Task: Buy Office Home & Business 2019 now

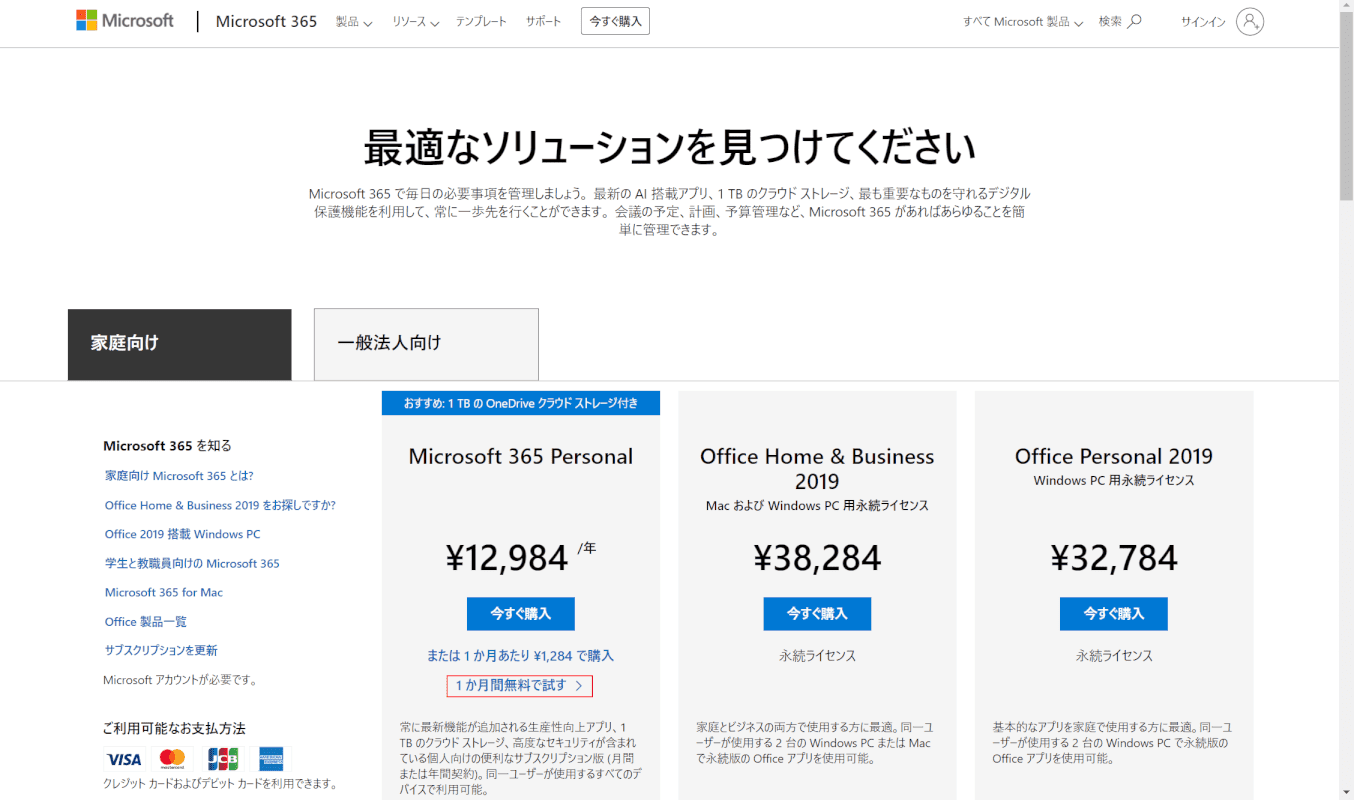Action: coord(817,614)
